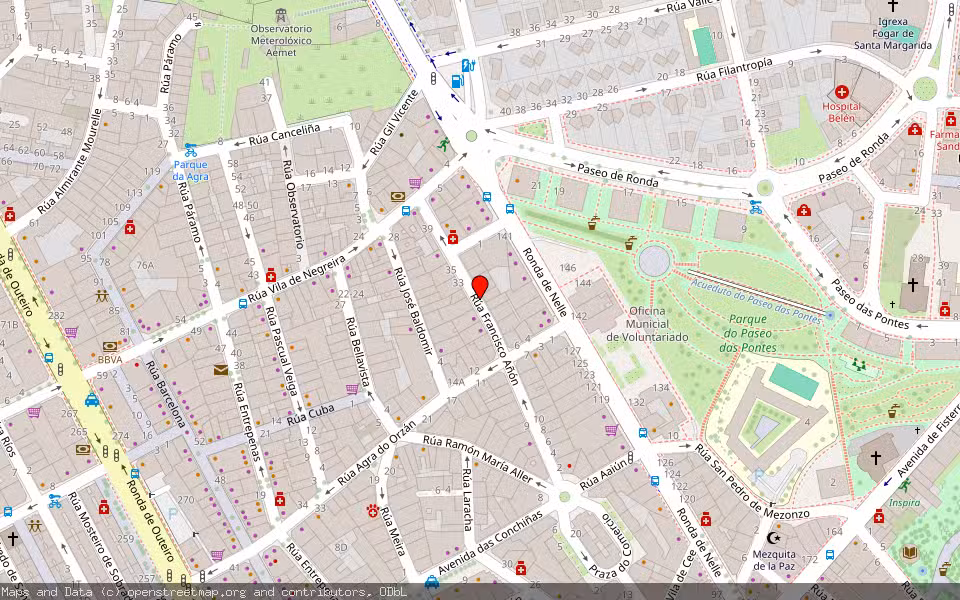This screenshot has width=960, height=600.
Task: Select the Avenida das Conchiñas label
Action: click(490, 543)
